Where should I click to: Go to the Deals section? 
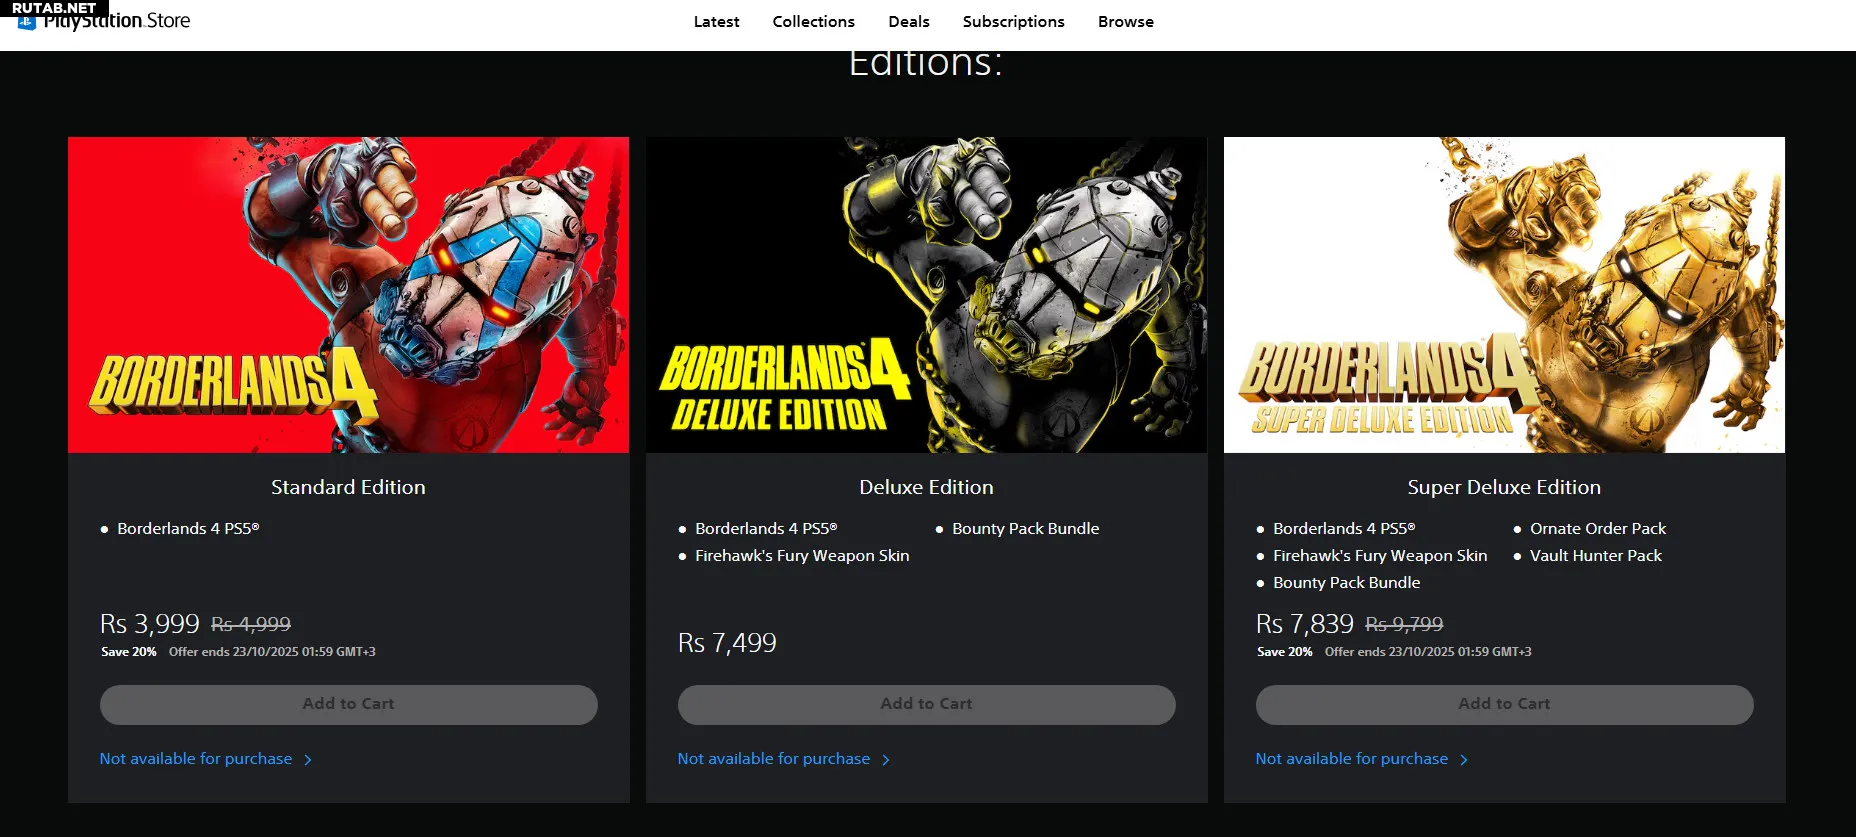(x=908, y=21)
